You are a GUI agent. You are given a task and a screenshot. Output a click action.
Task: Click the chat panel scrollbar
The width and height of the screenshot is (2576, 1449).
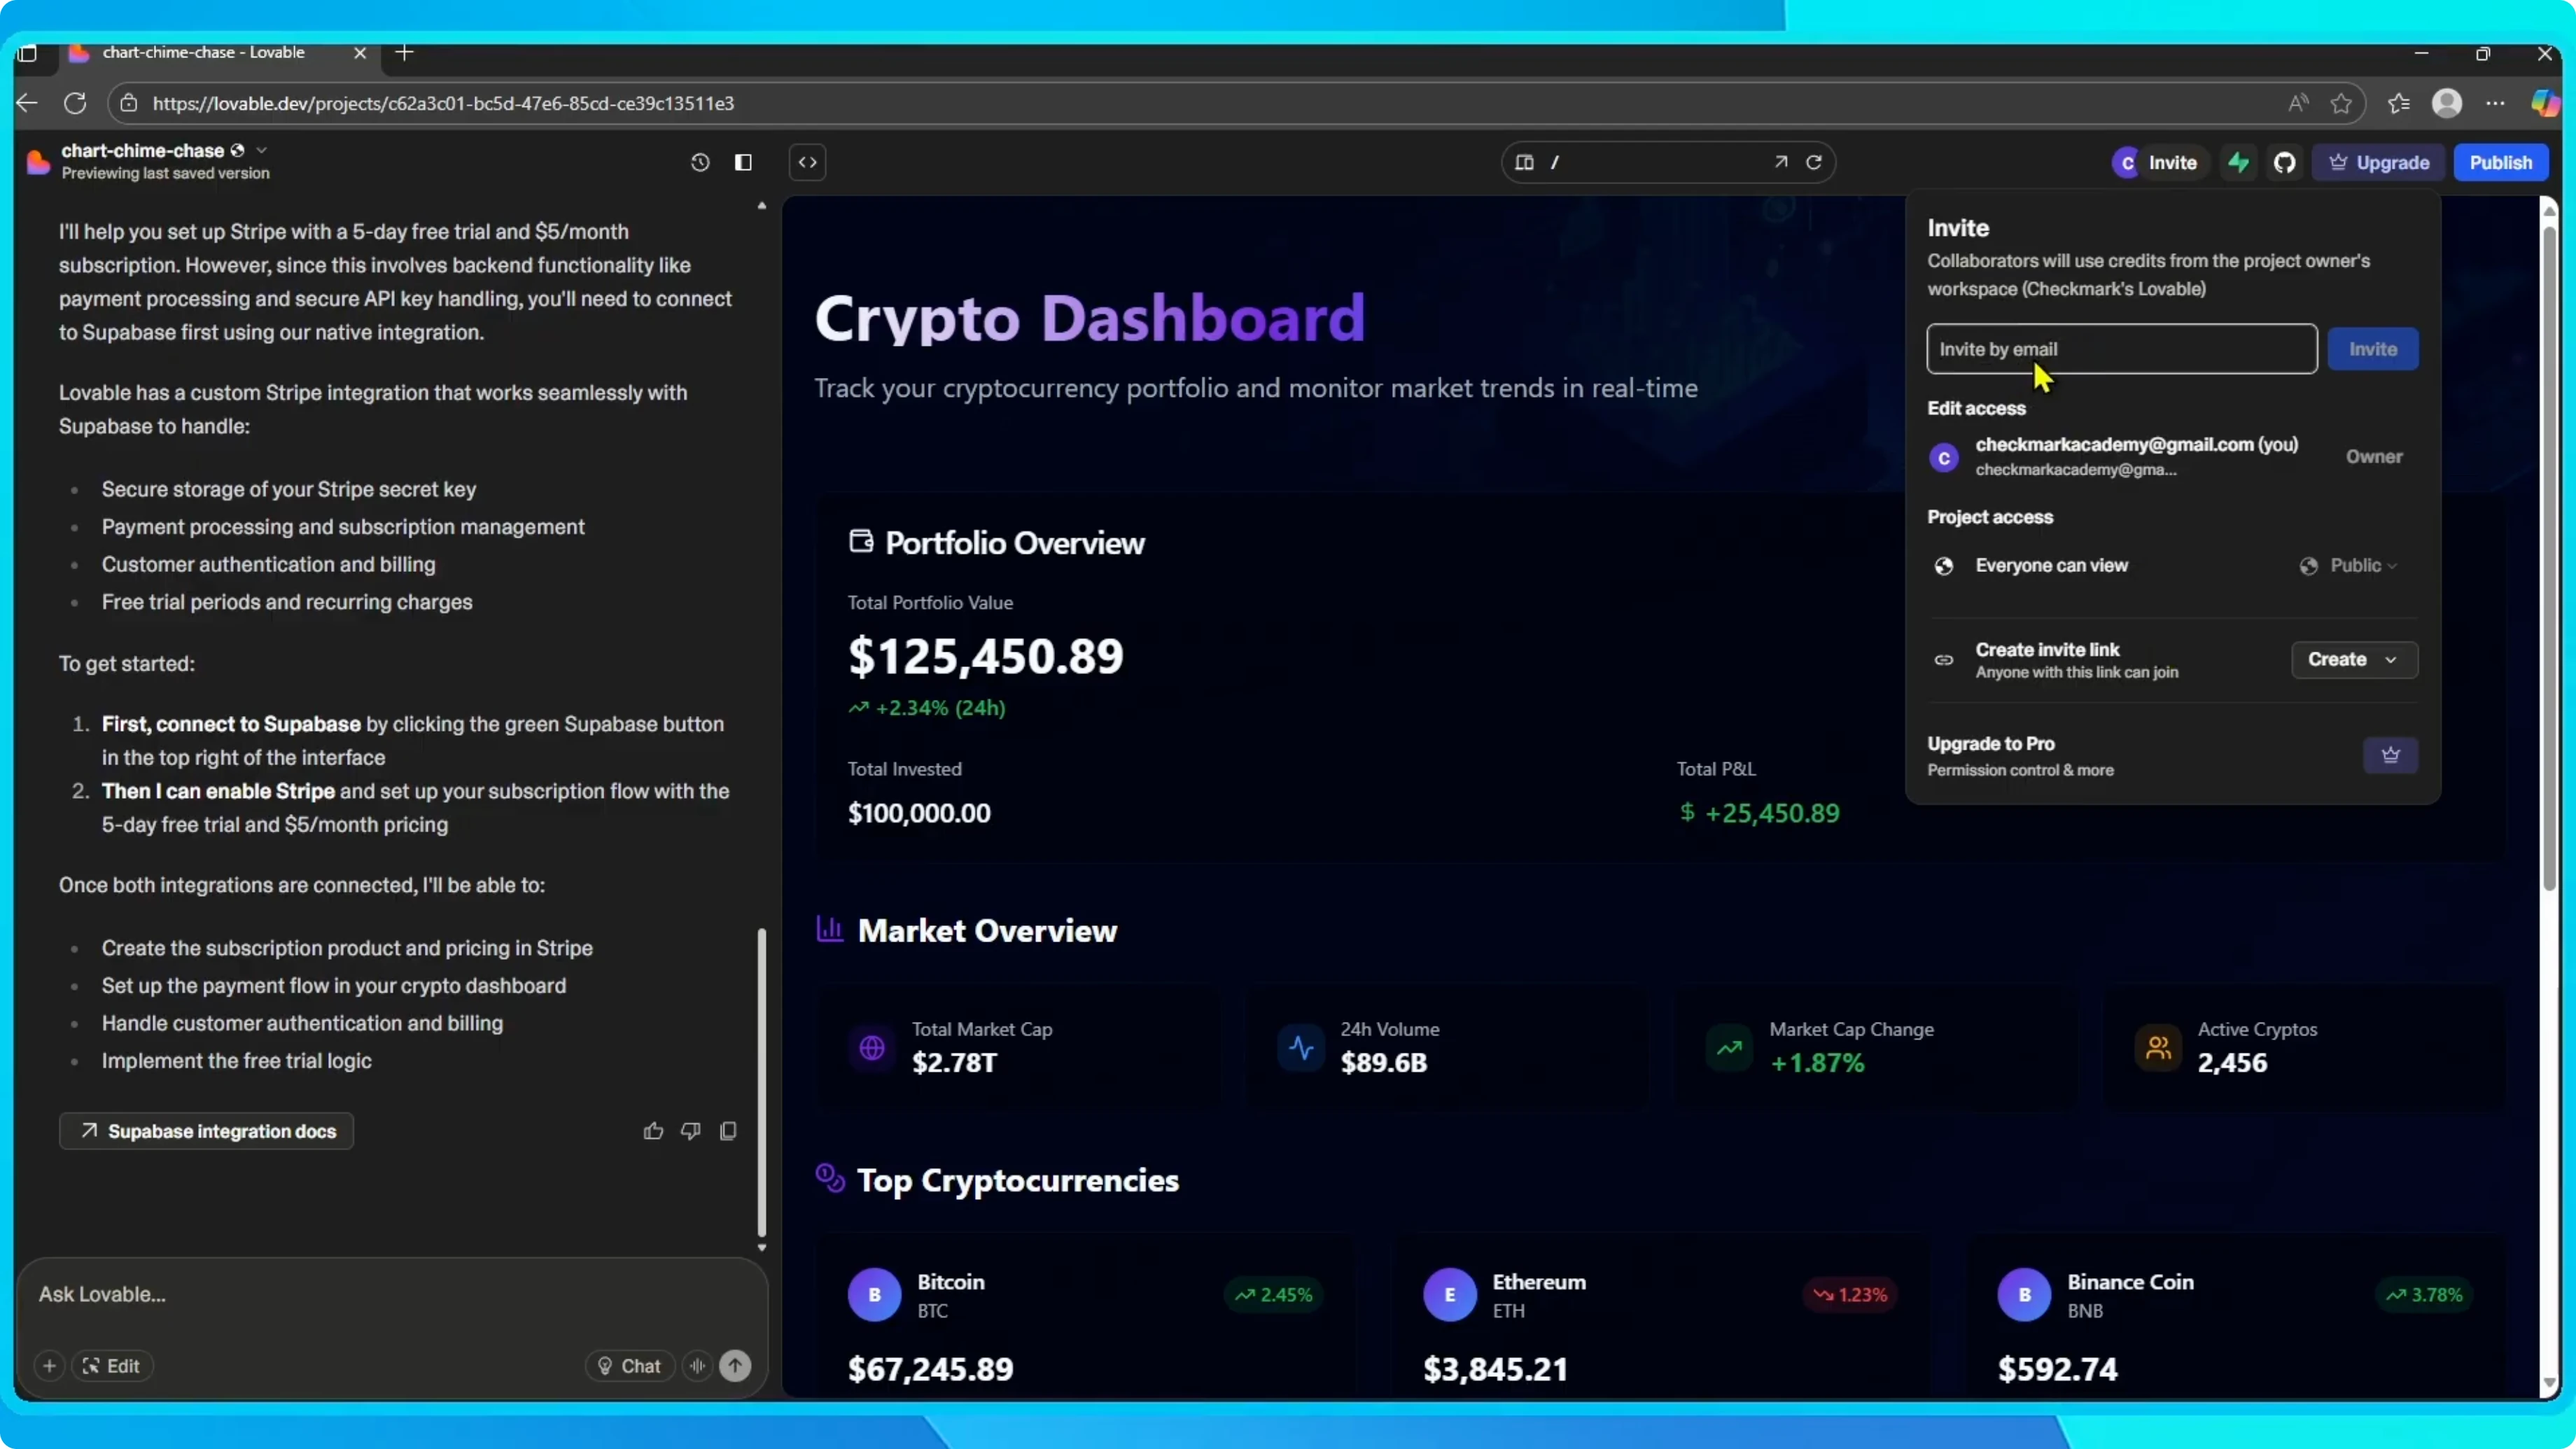point(762,1083)
